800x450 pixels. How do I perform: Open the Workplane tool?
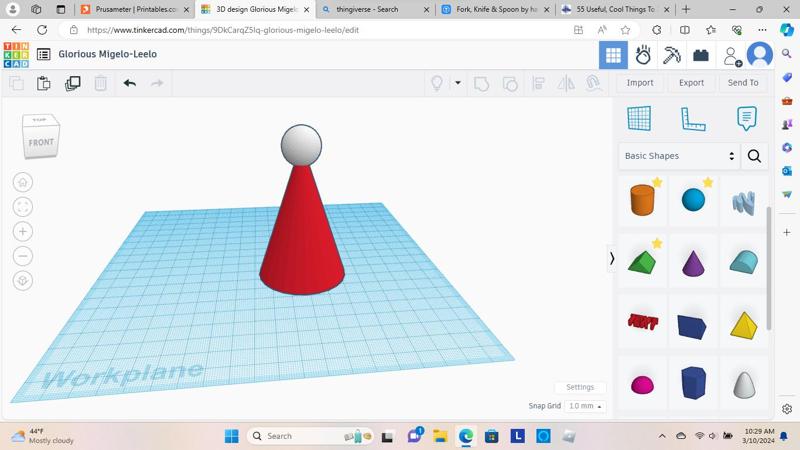(x=639, y=118)
